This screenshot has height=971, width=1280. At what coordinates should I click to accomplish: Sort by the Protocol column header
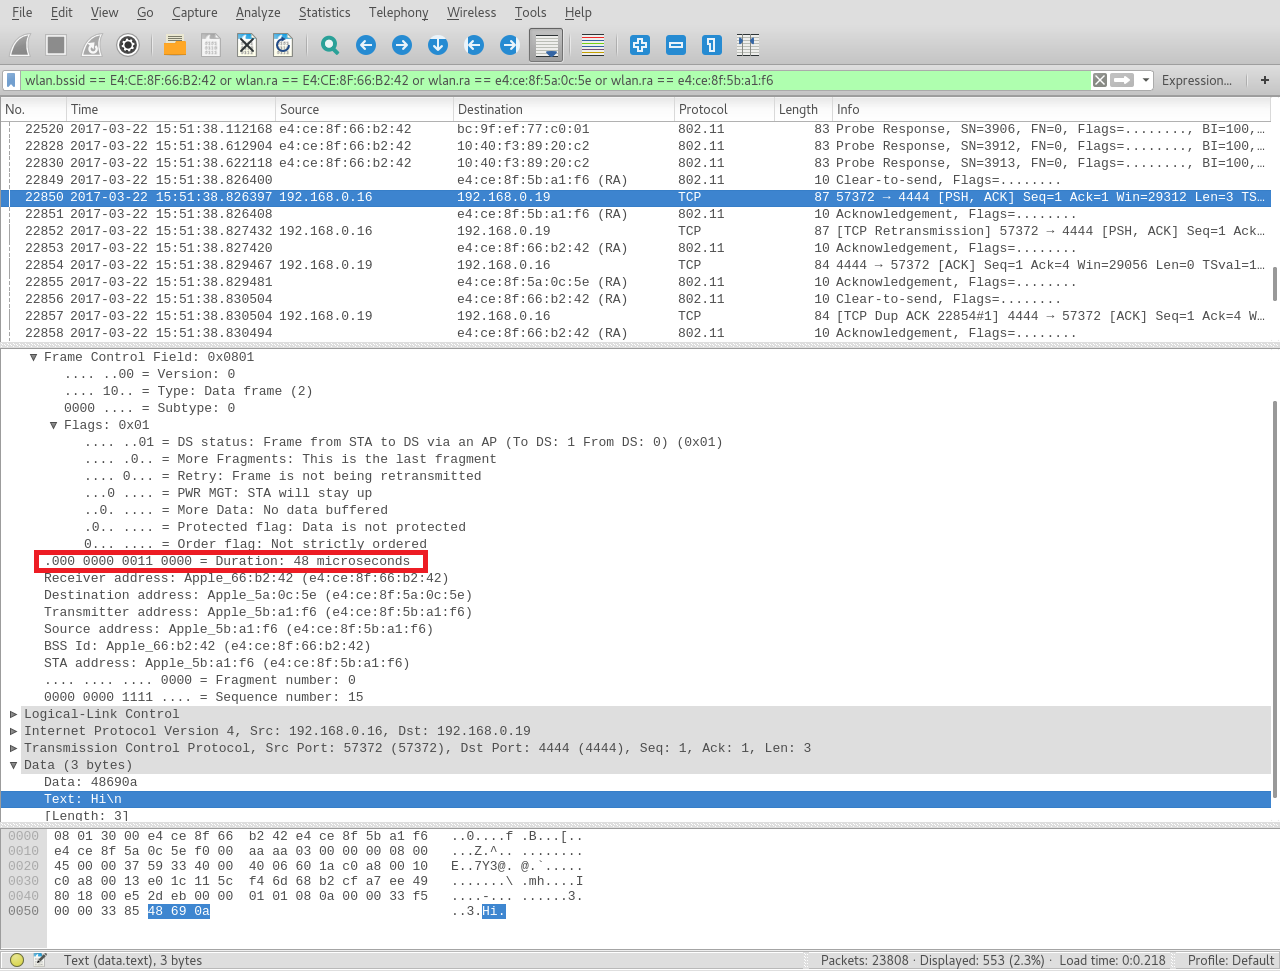(724, 109)
